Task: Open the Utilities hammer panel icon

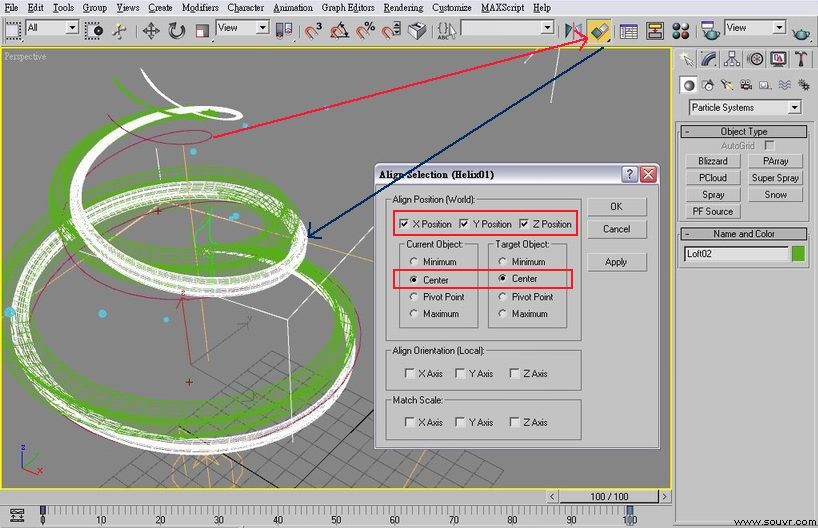Action: click(x=801, y=59)
